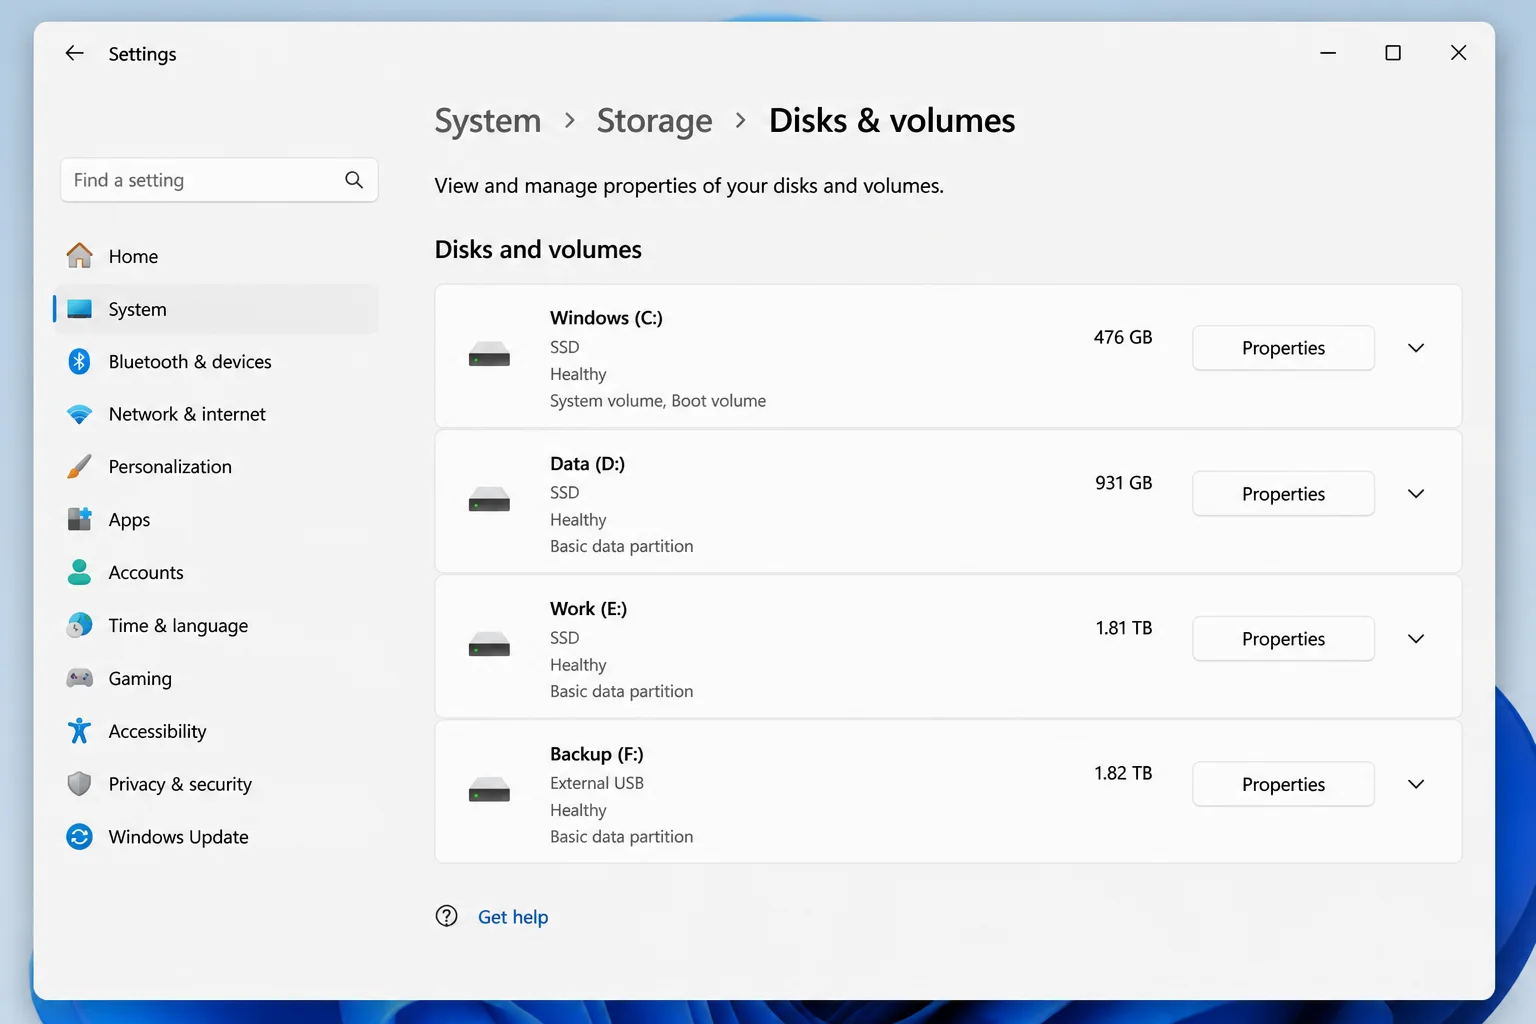Click the 476 GB size value
The width and height of the screenshot is (1536, 1024).
click(x=1123, y=337)
